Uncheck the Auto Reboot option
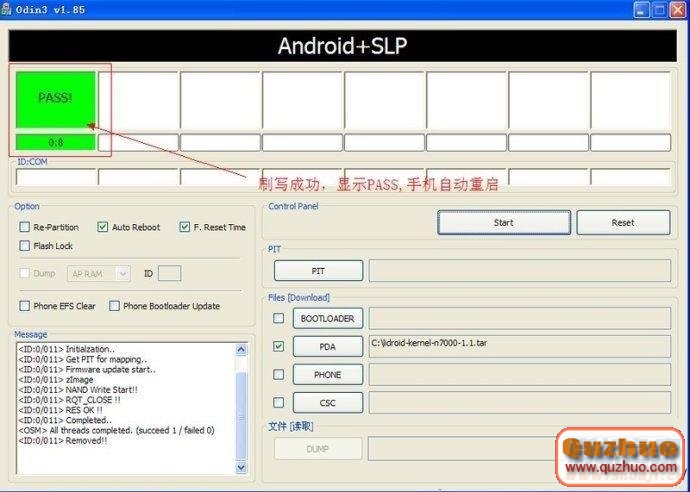 click(x=103, y=227)
